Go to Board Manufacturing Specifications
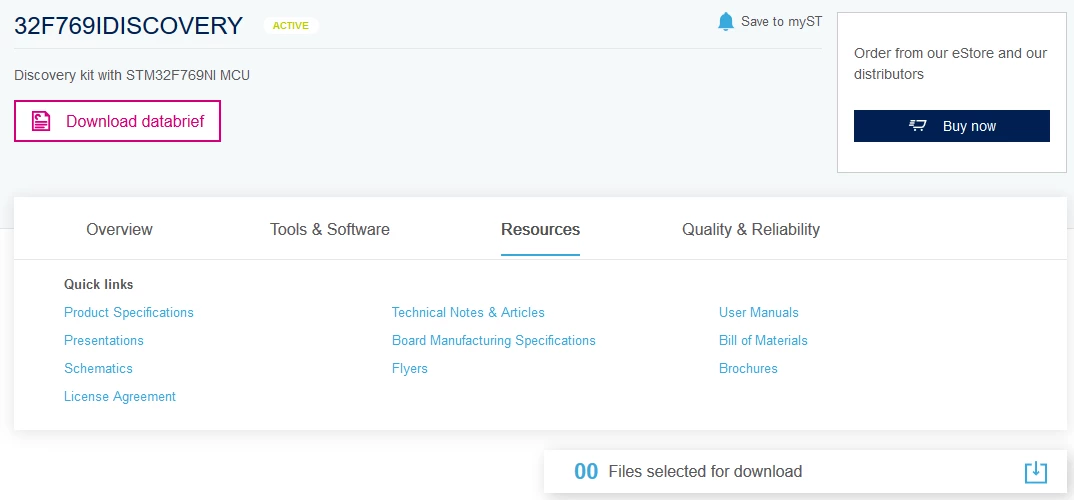 click(494, 340)
